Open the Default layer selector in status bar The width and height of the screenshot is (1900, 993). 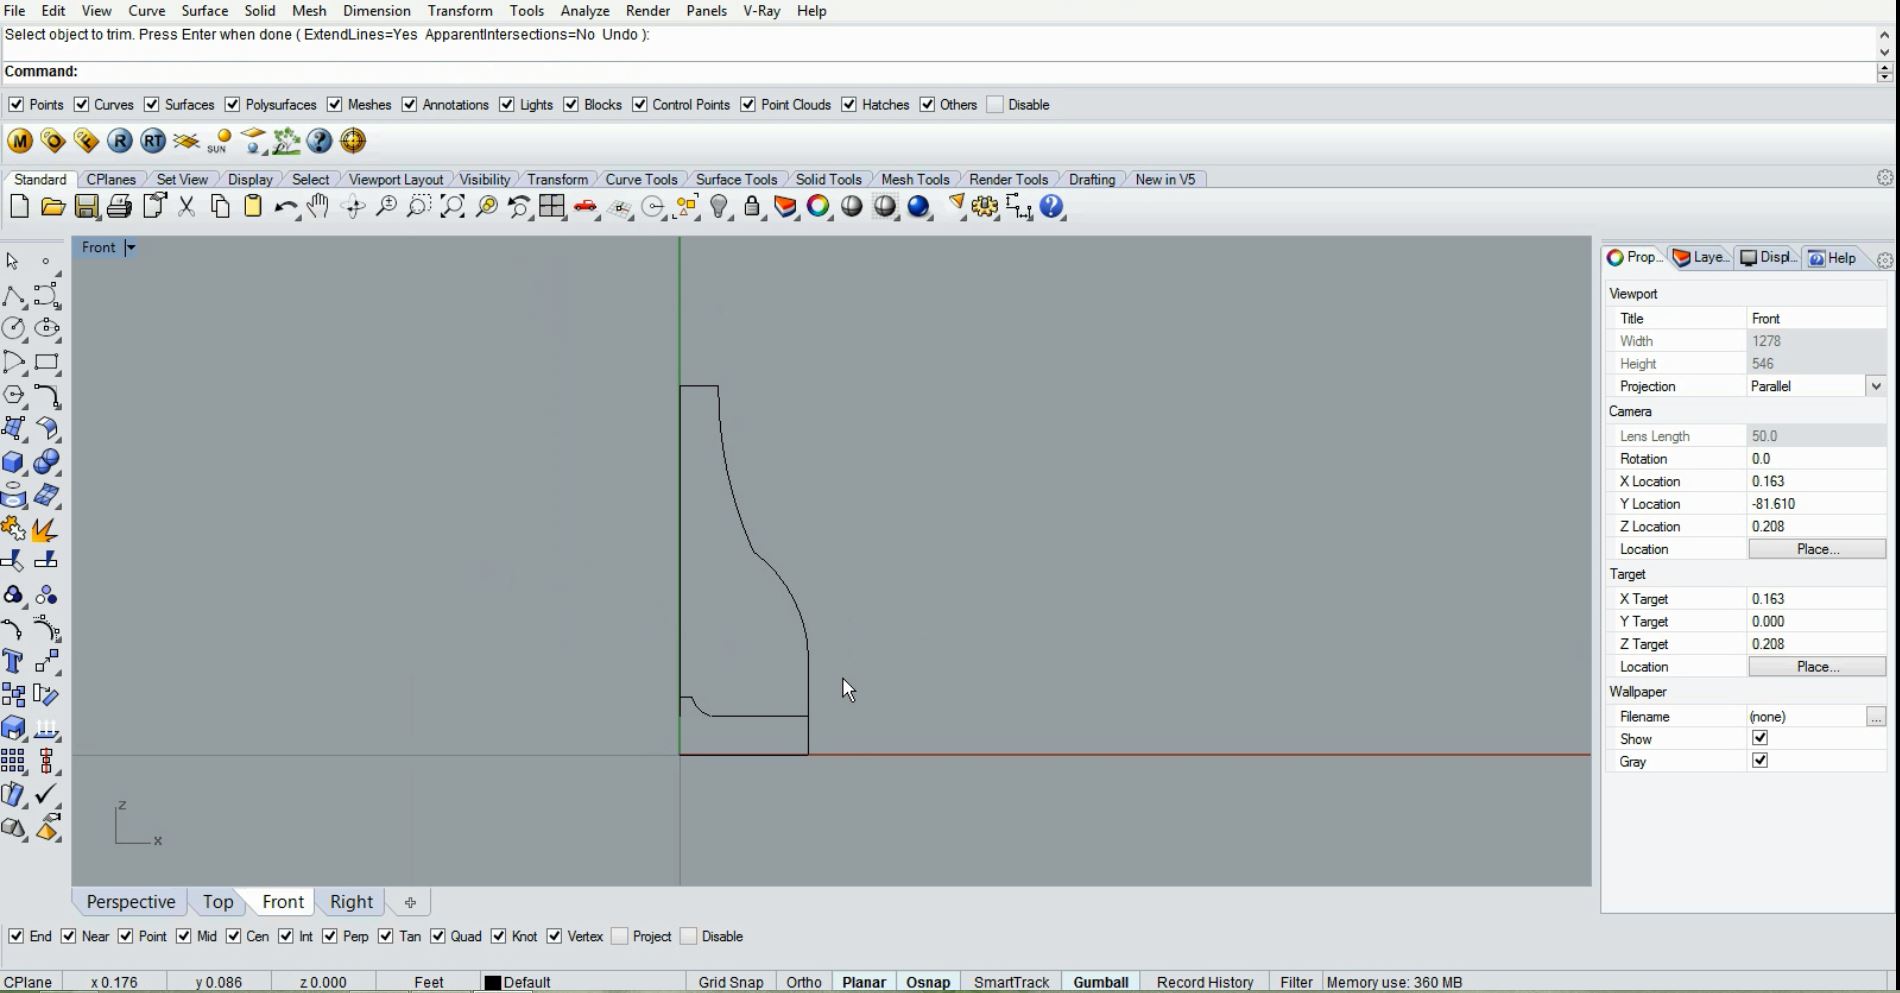coord(527,983)
